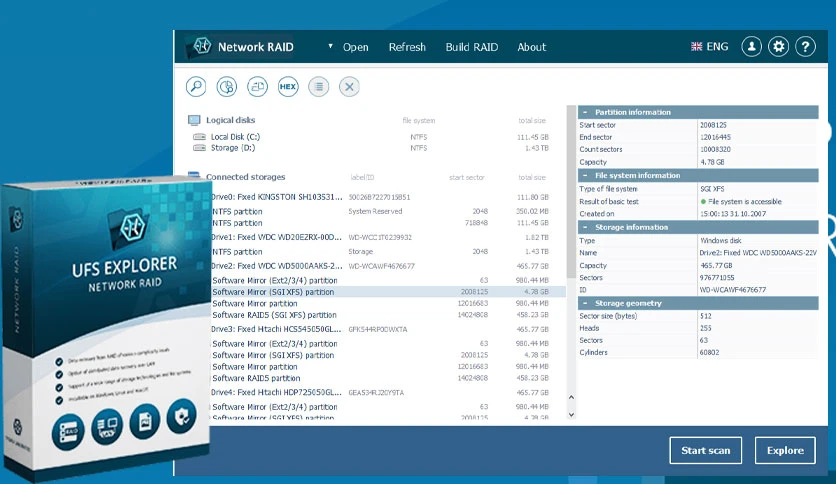Screen dimensions: 836x484
Task: Click the disk image save icon
Action: click(x=258, y=86)
